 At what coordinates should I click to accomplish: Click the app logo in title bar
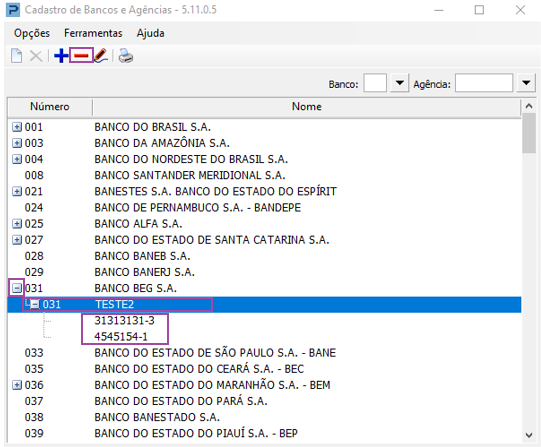tap(13, 10)
